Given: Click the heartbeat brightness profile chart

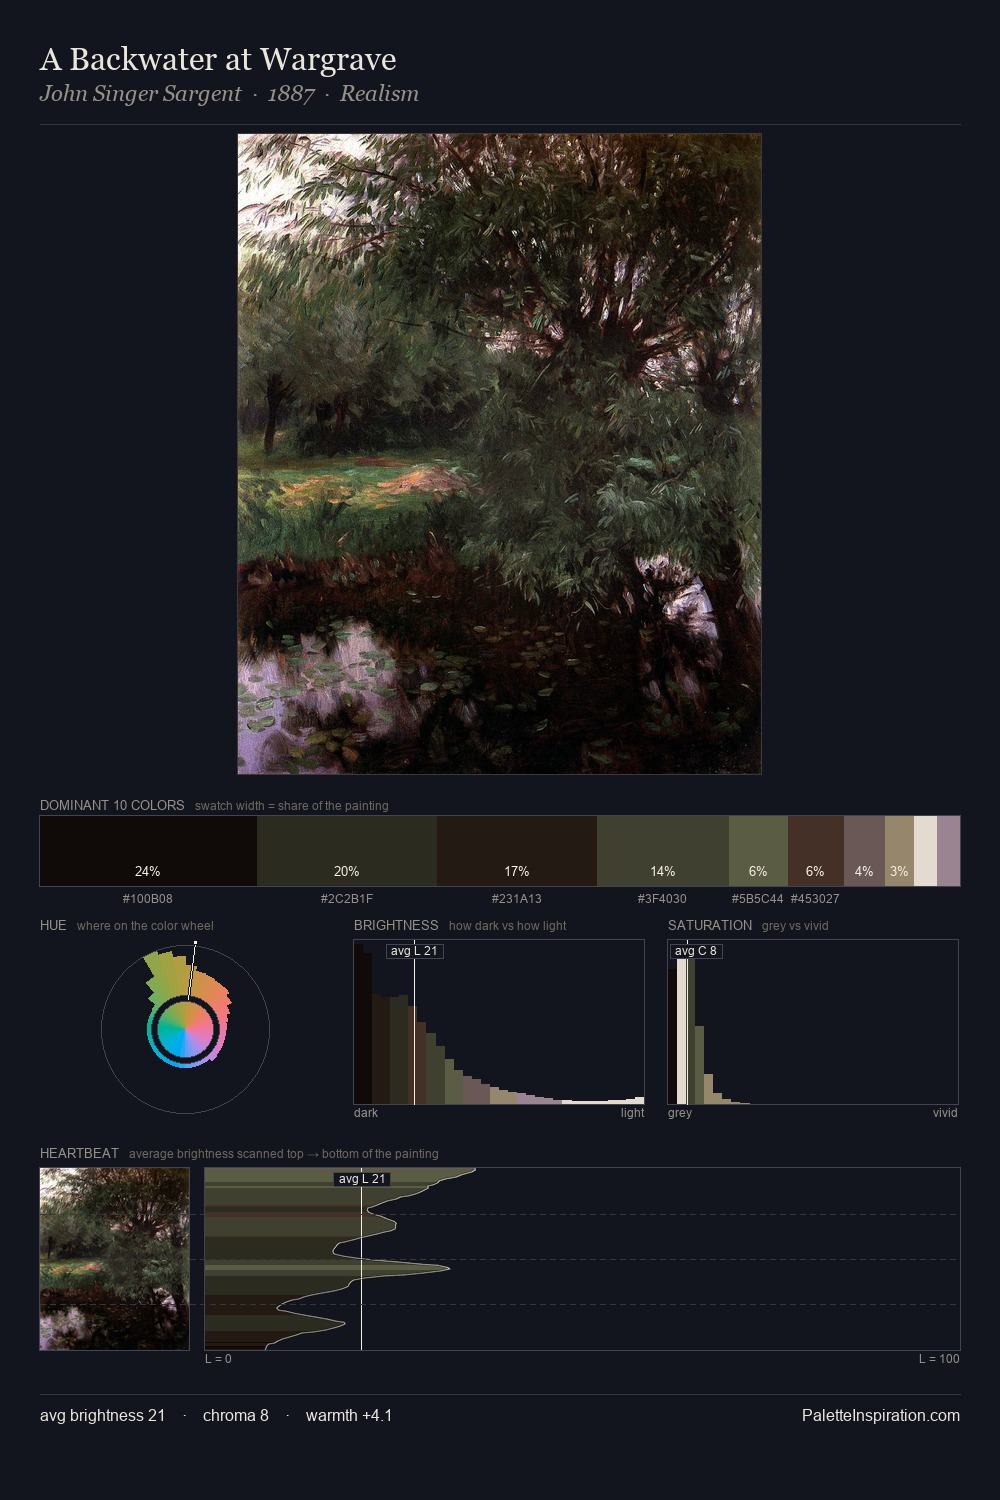Looking at the screenshot, I should coord(582,1259).
